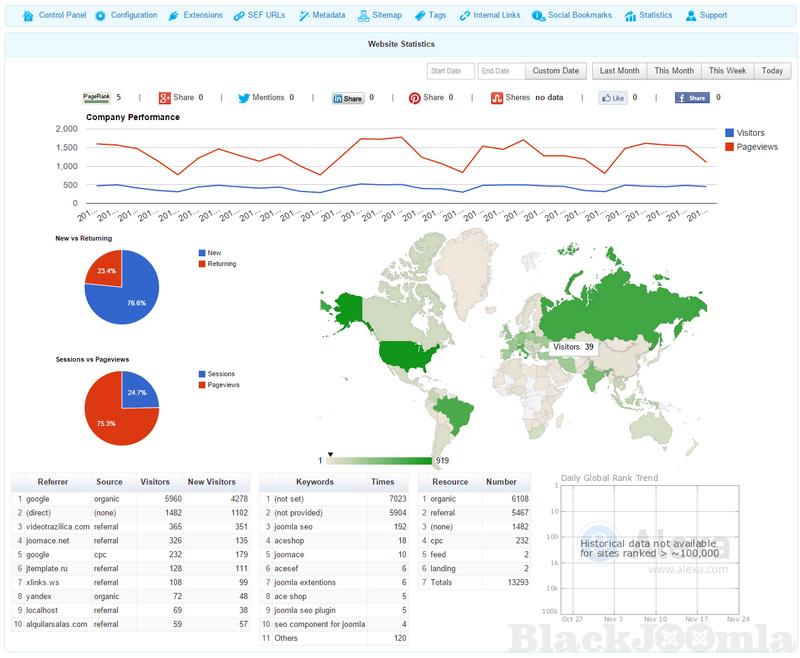Toggle Visitors series in chart legend
This screenshot has width=800, height=658.
[744, 133]
